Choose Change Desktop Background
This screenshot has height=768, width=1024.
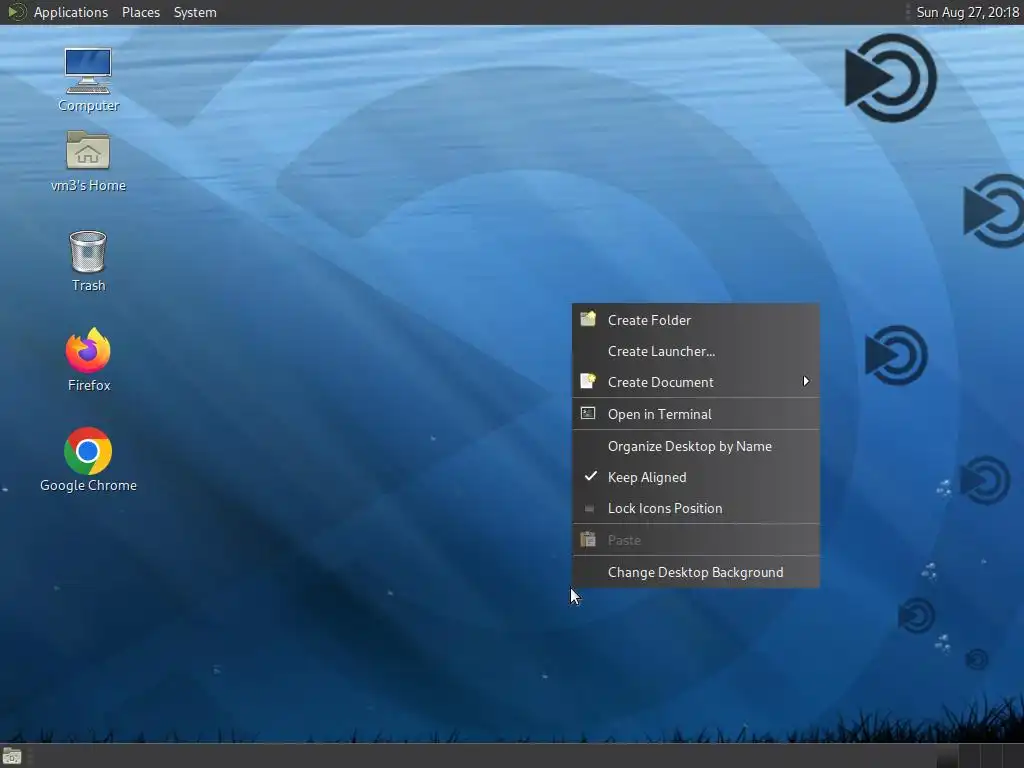pyautogui.click(x=696, y=572)
